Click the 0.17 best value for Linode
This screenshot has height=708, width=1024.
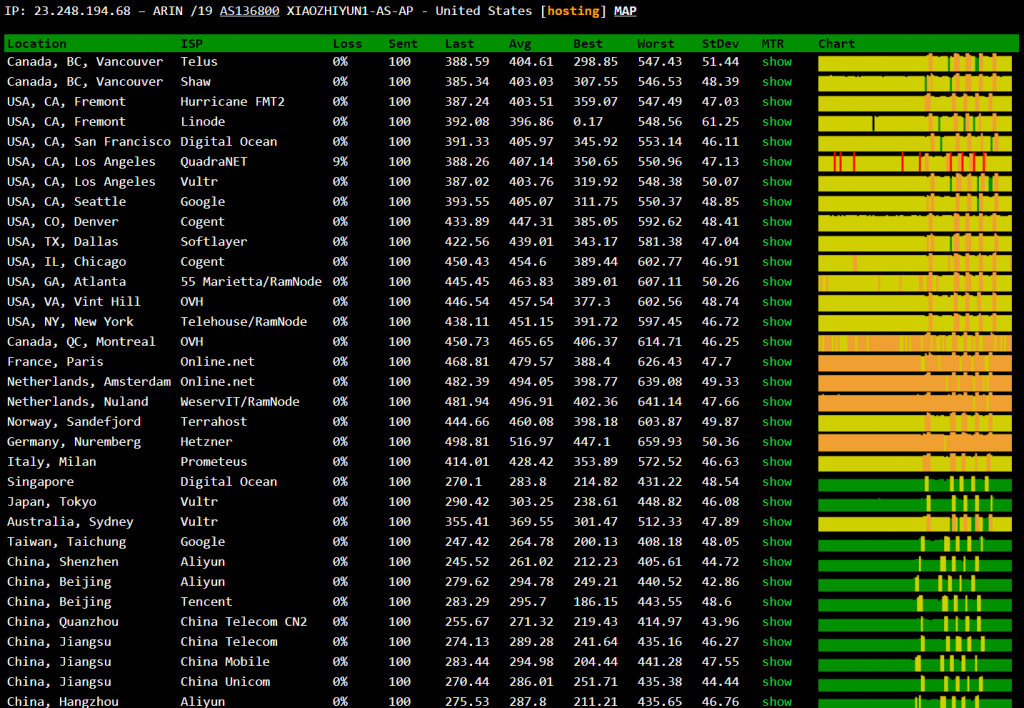(x=588, y=122)
